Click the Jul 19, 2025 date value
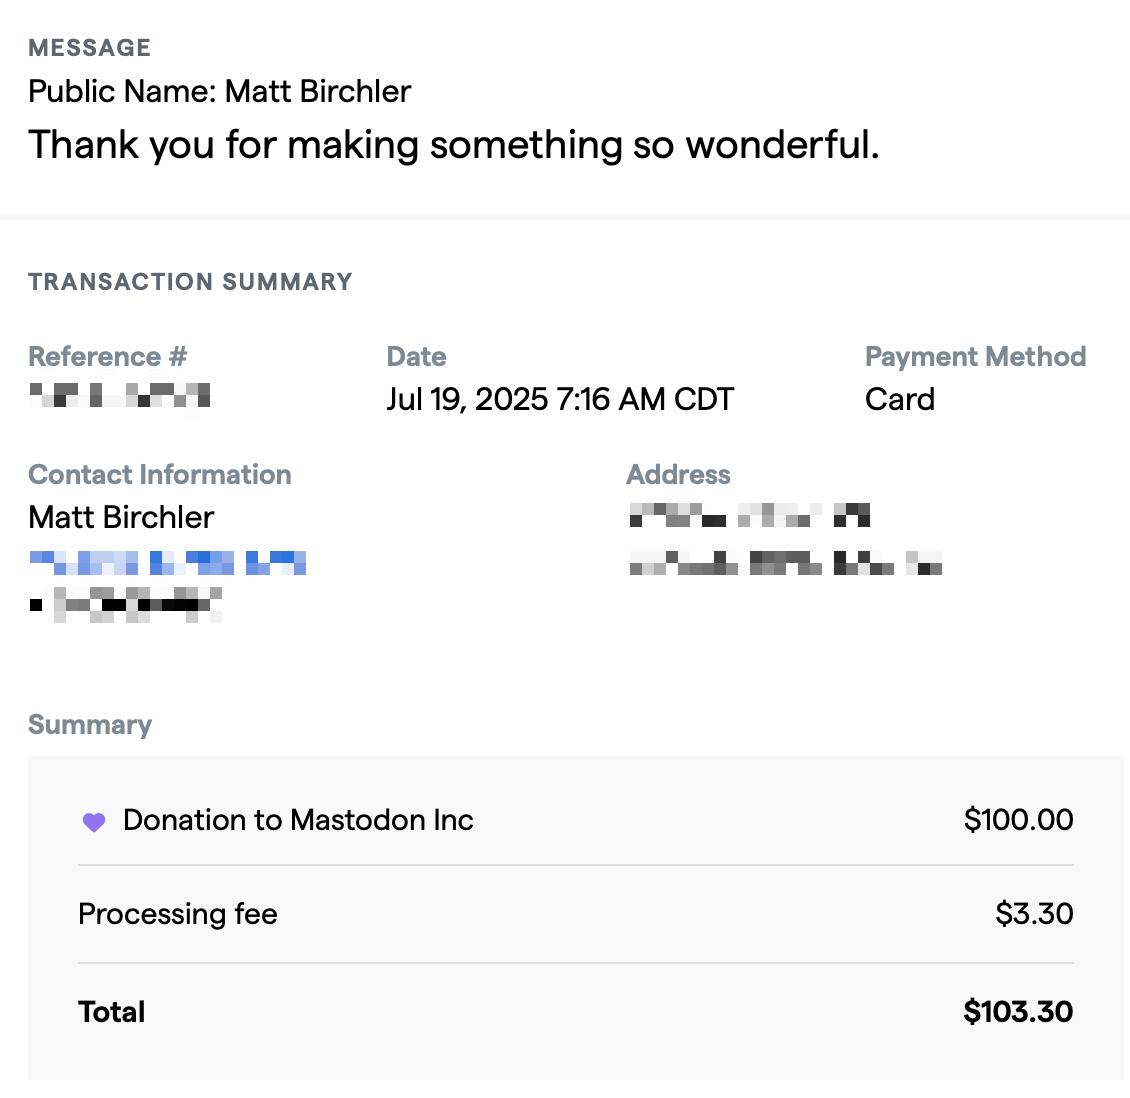Image resolution: width=1130 pixels, height=1098 pixels. click(x=559, y=400)
